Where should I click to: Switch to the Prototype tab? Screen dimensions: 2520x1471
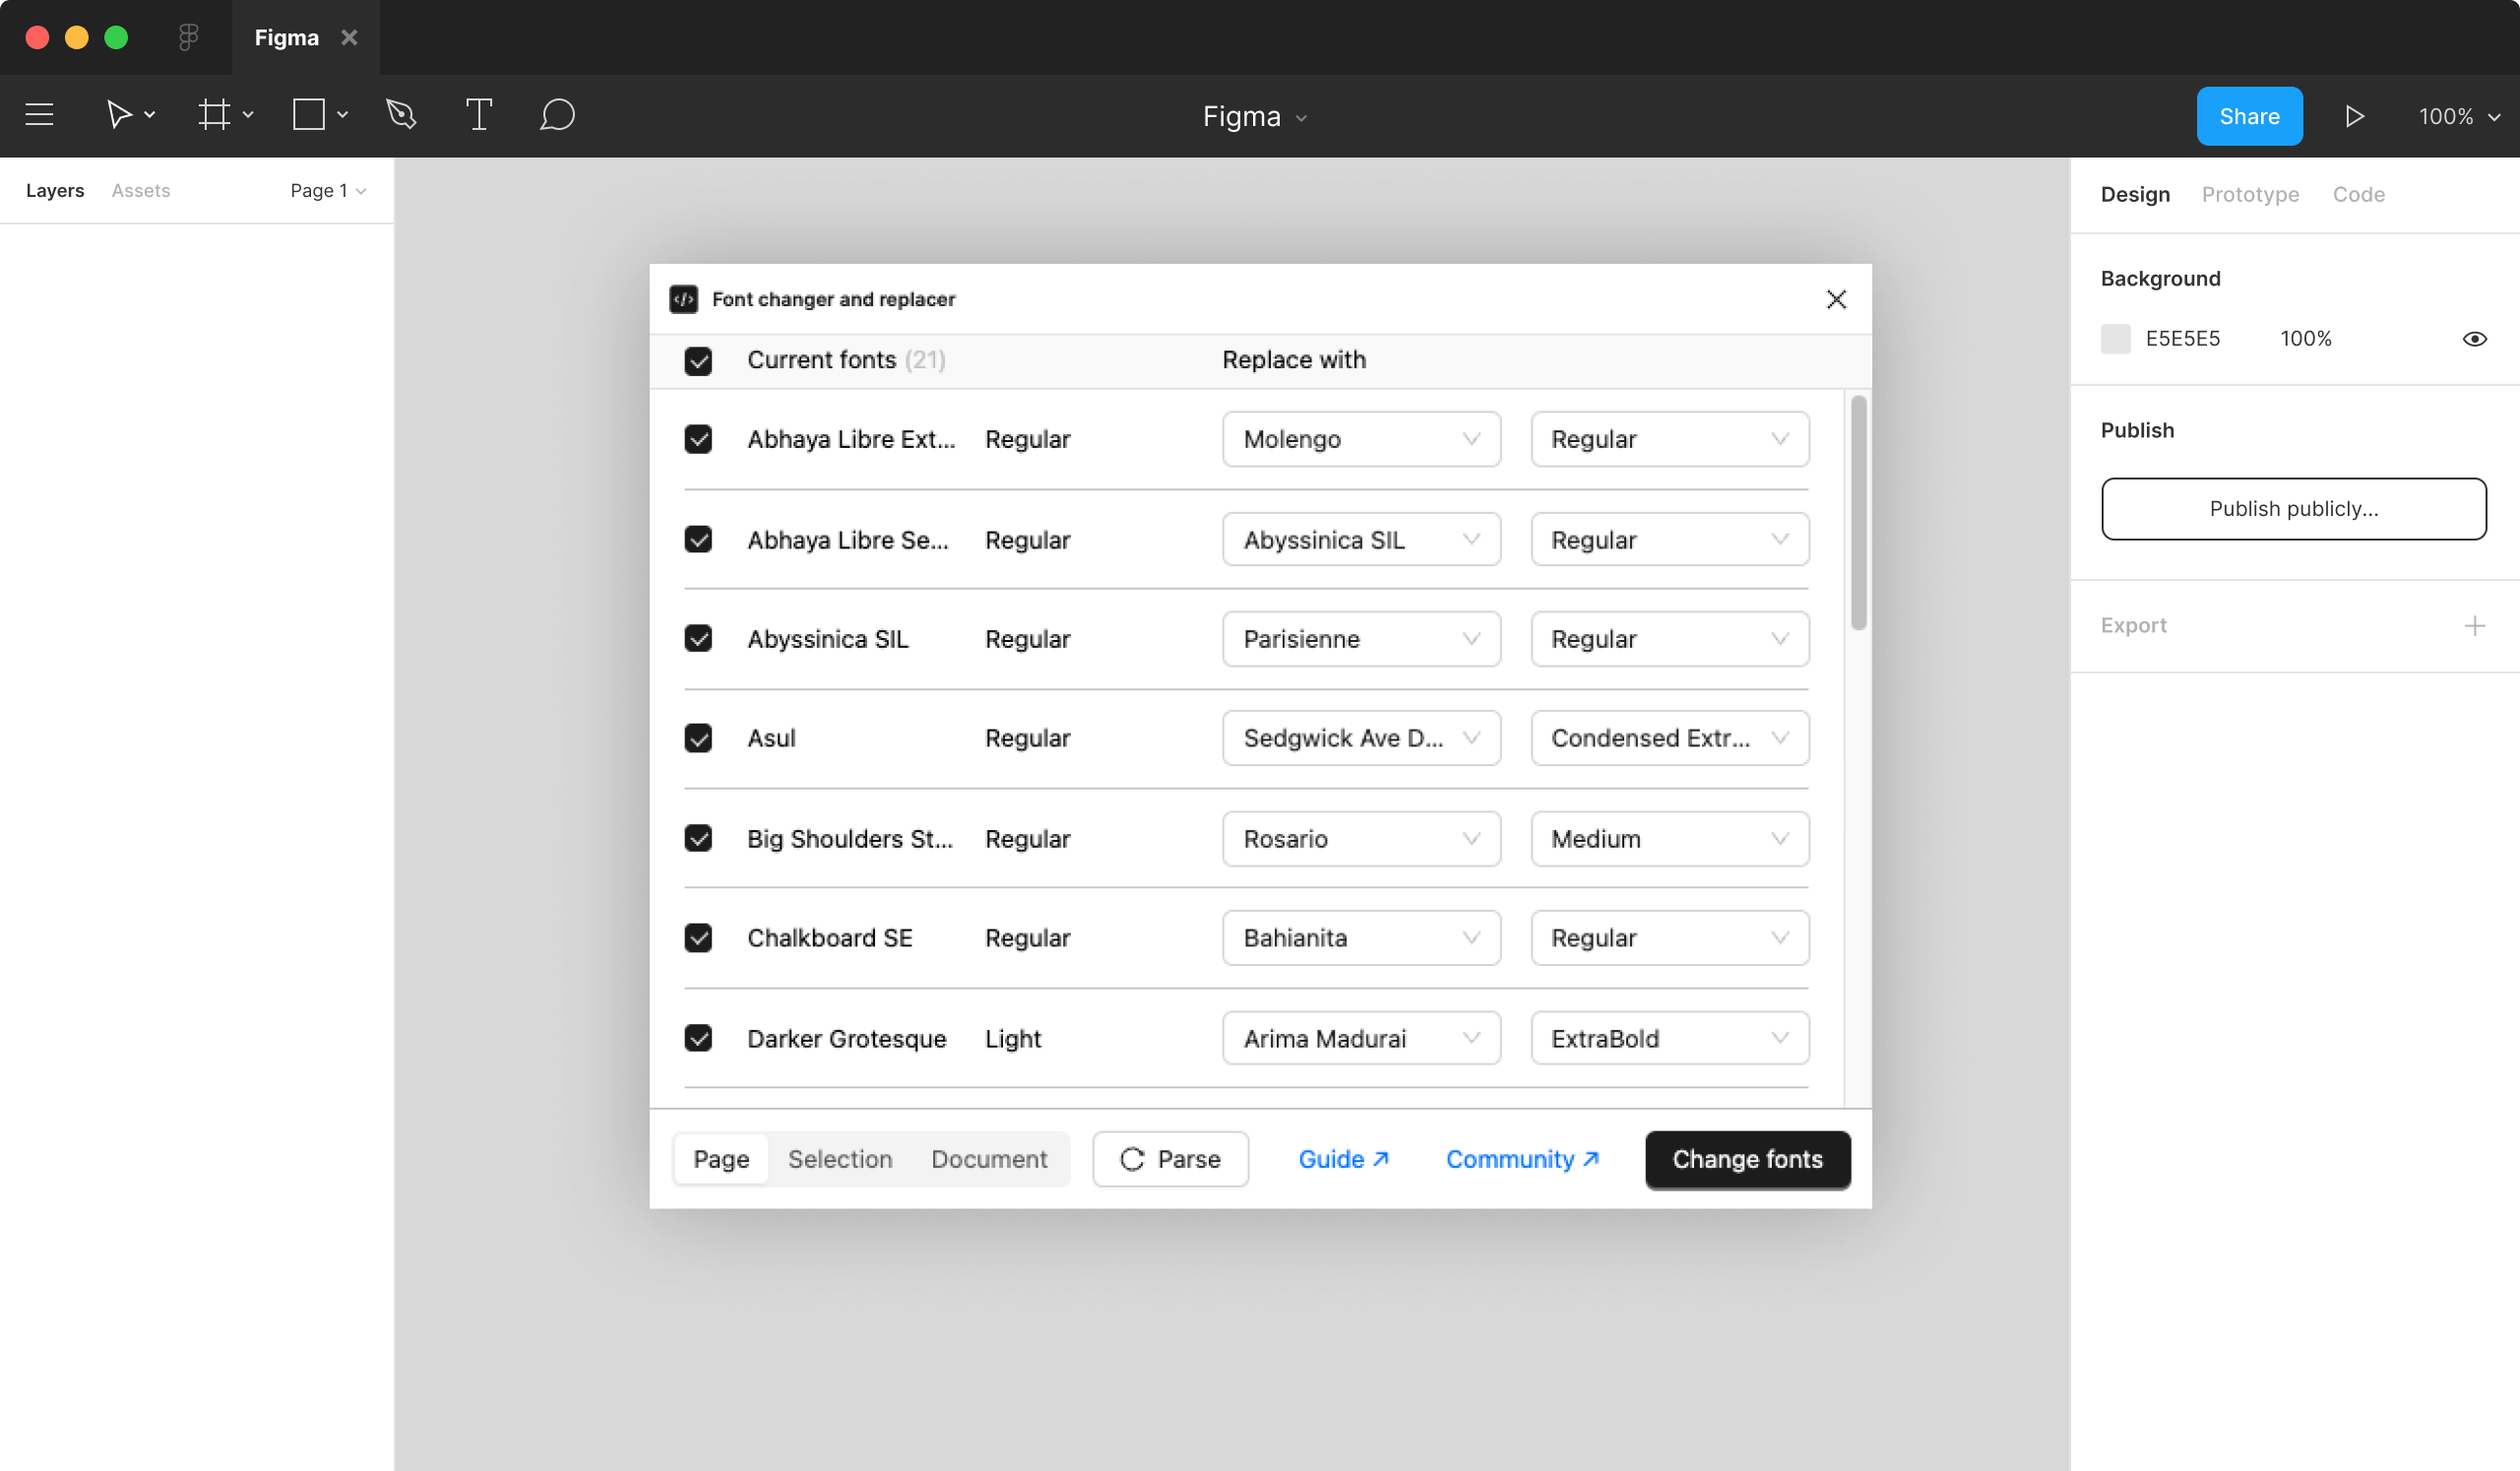(2249, 194)
